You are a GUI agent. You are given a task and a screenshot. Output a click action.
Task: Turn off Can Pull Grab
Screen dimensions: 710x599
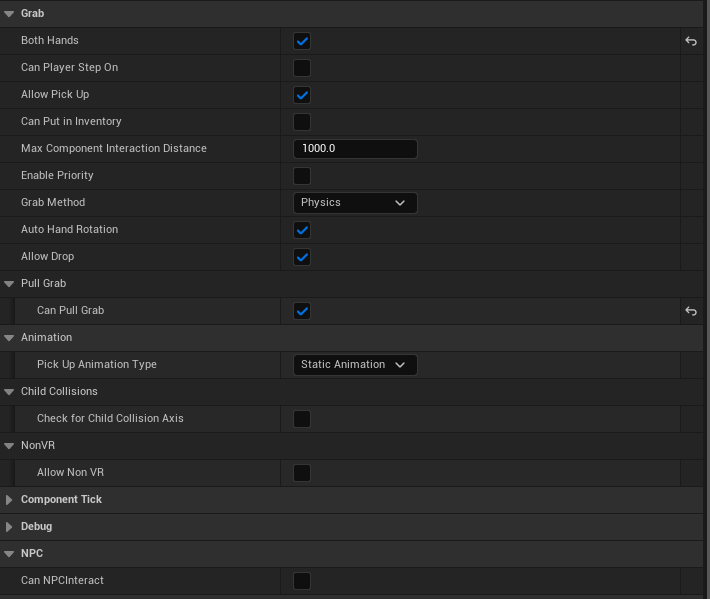point(302,311)
